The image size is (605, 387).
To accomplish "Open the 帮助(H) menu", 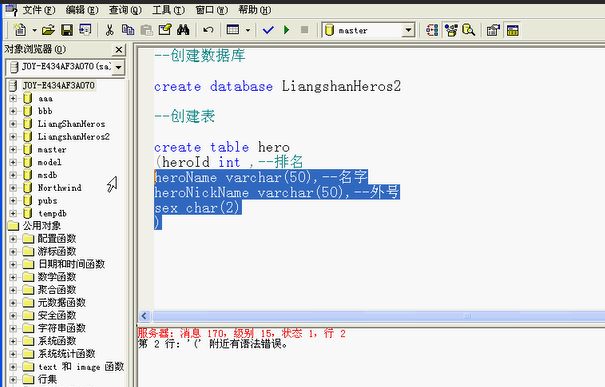I will (x=255, y=10).
